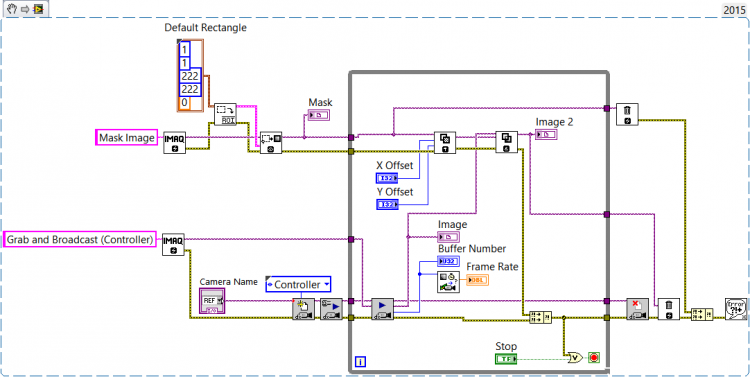Select the IMAQ Dispose node beside Close Camera
750x377 pixels.
tap(668, 309)
